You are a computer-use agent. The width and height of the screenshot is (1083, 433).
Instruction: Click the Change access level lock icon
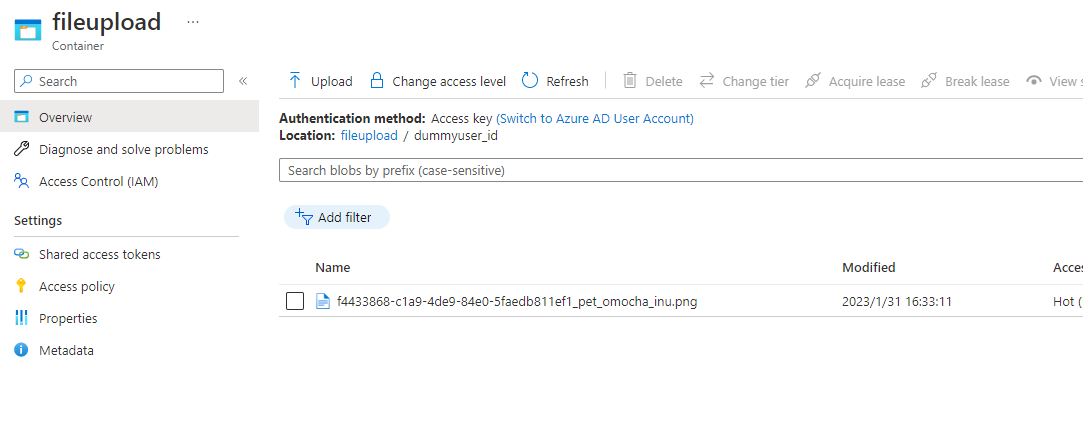coord(376,81)
